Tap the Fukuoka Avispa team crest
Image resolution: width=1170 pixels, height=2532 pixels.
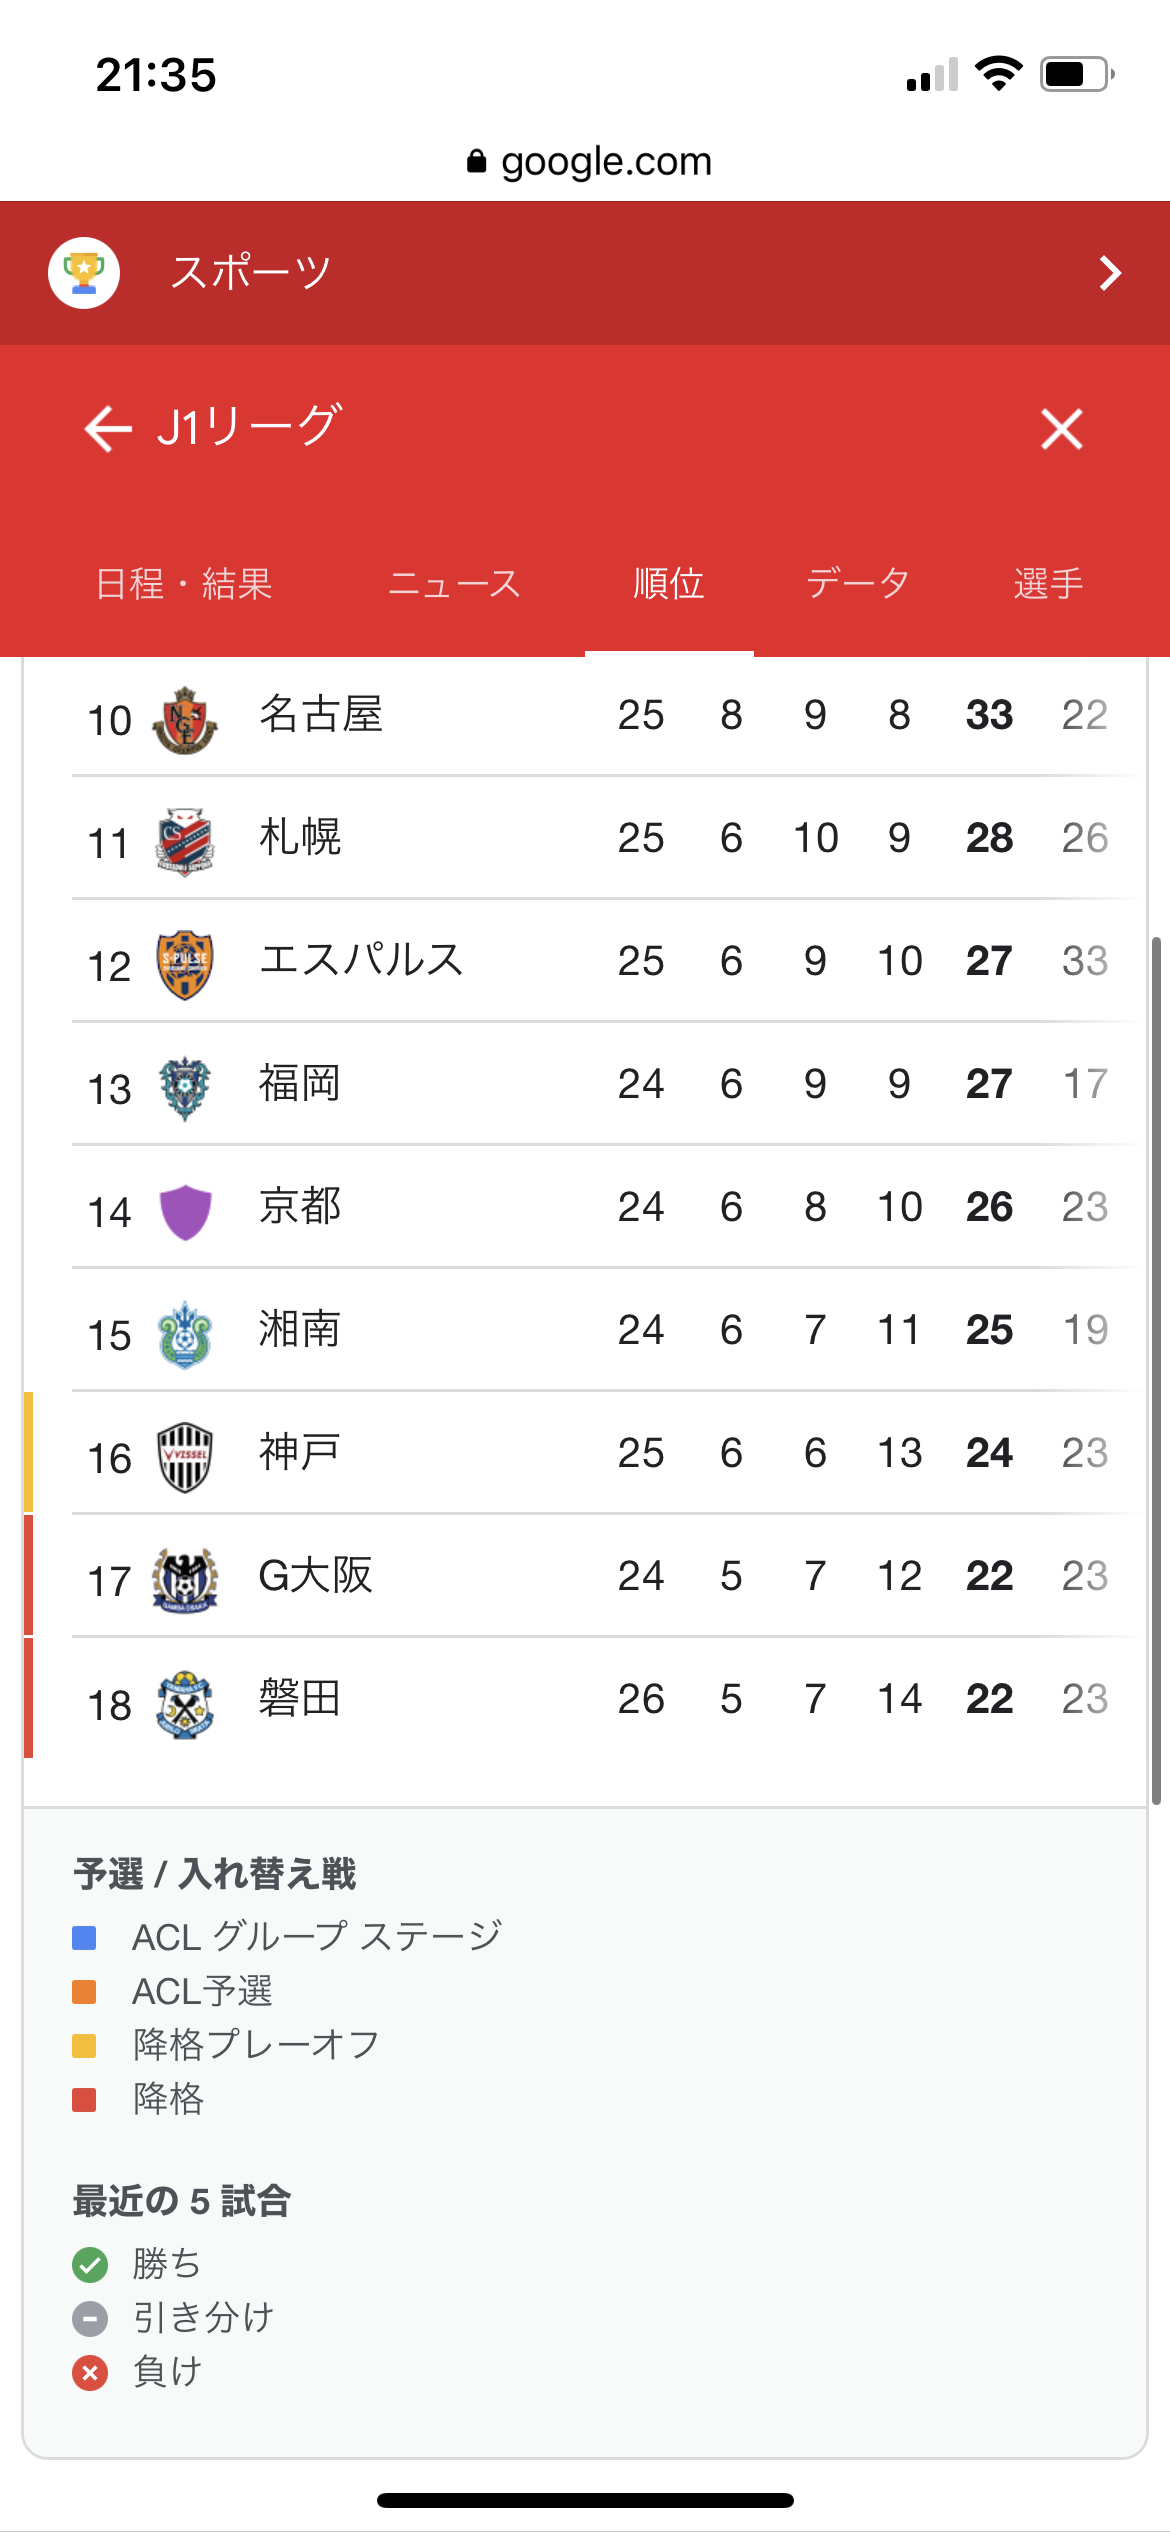click(x=185, y=1087)
